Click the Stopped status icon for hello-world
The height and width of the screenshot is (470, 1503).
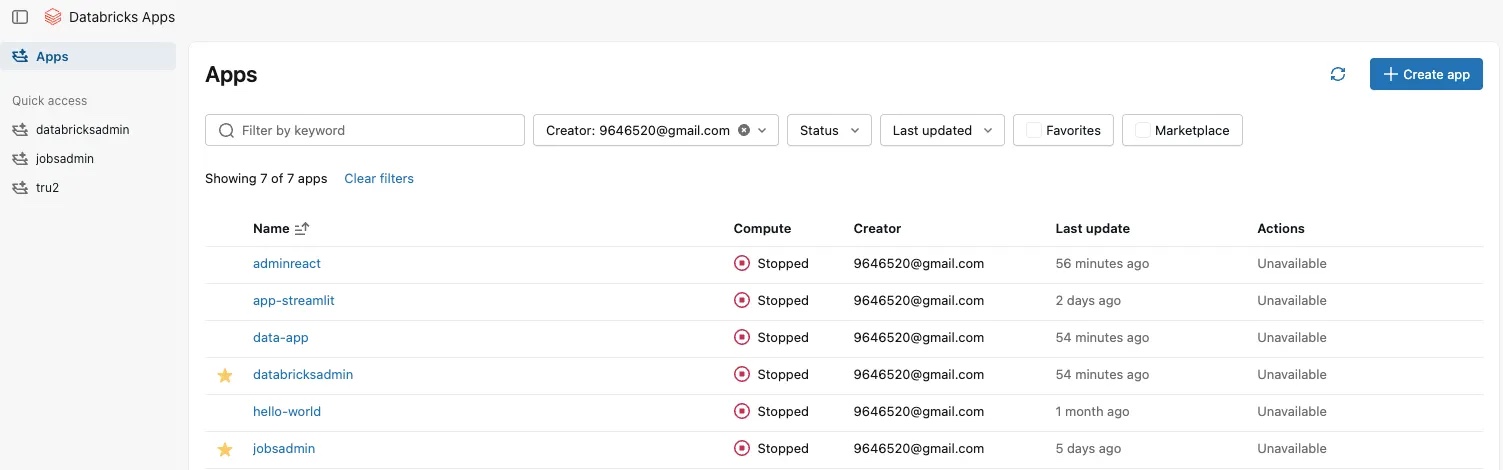pos(742,412)
